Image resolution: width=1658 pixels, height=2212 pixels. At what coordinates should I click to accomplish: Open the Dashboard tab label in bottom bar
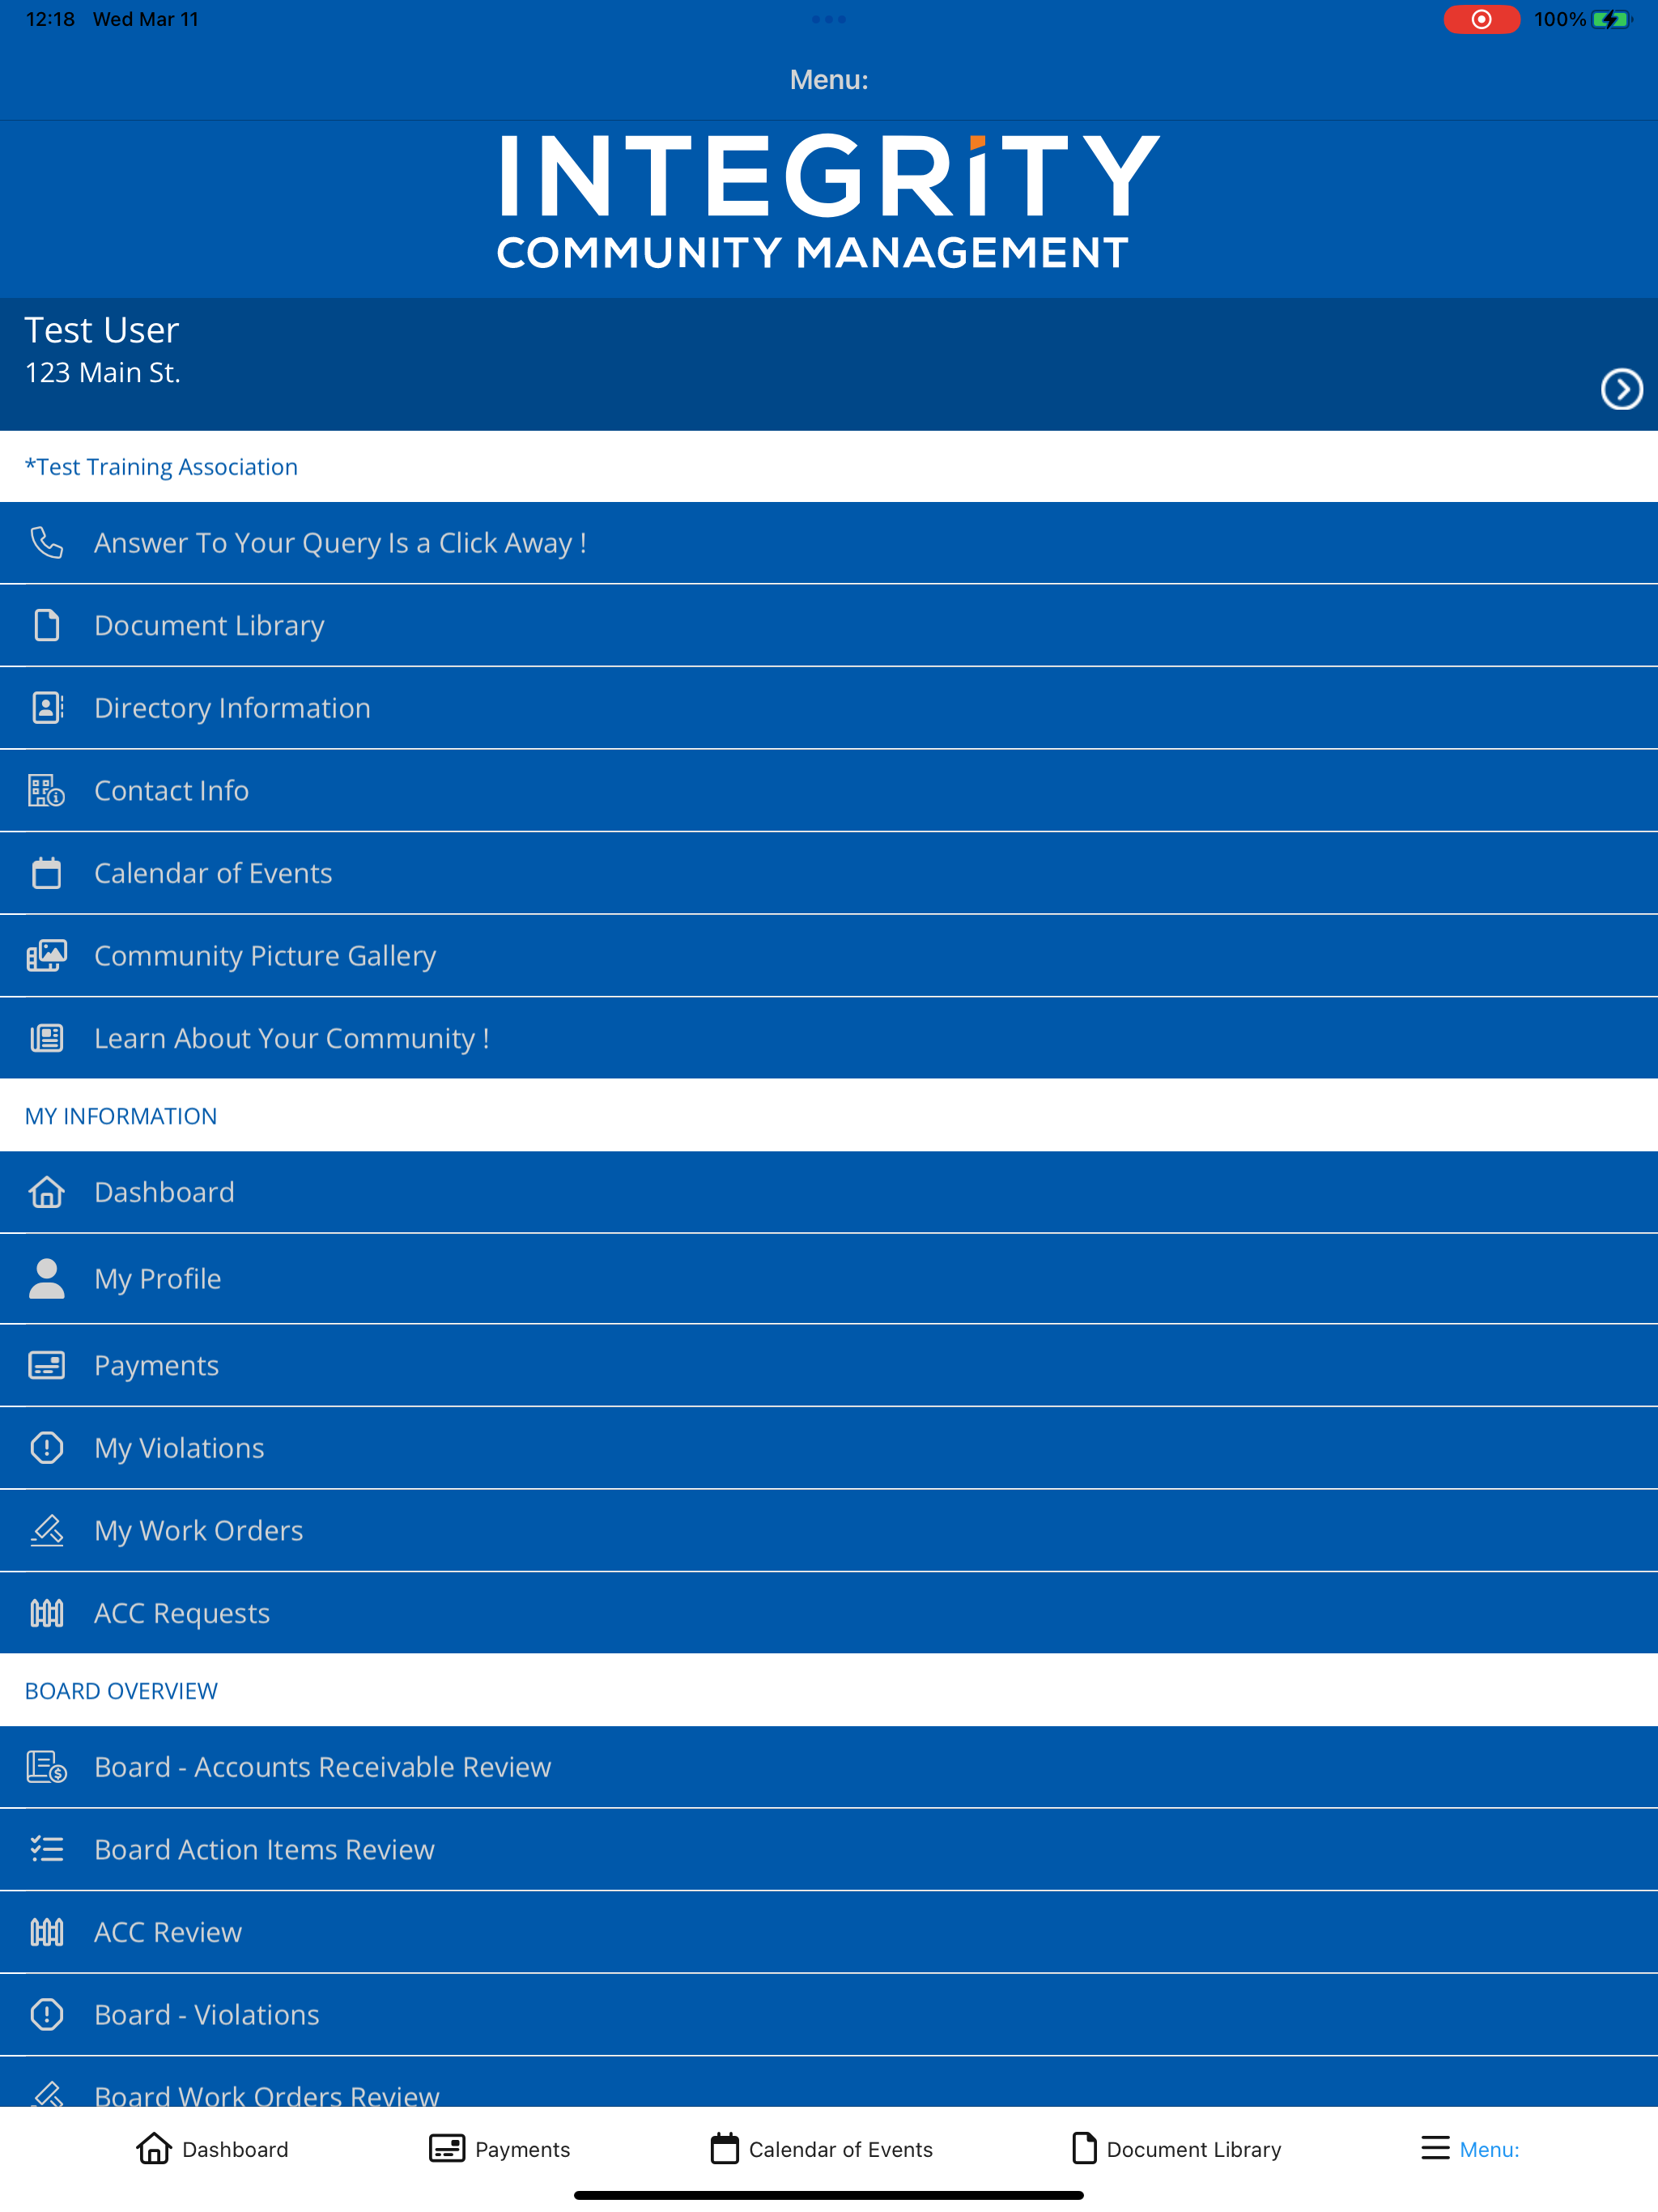tap(235, 2149)
